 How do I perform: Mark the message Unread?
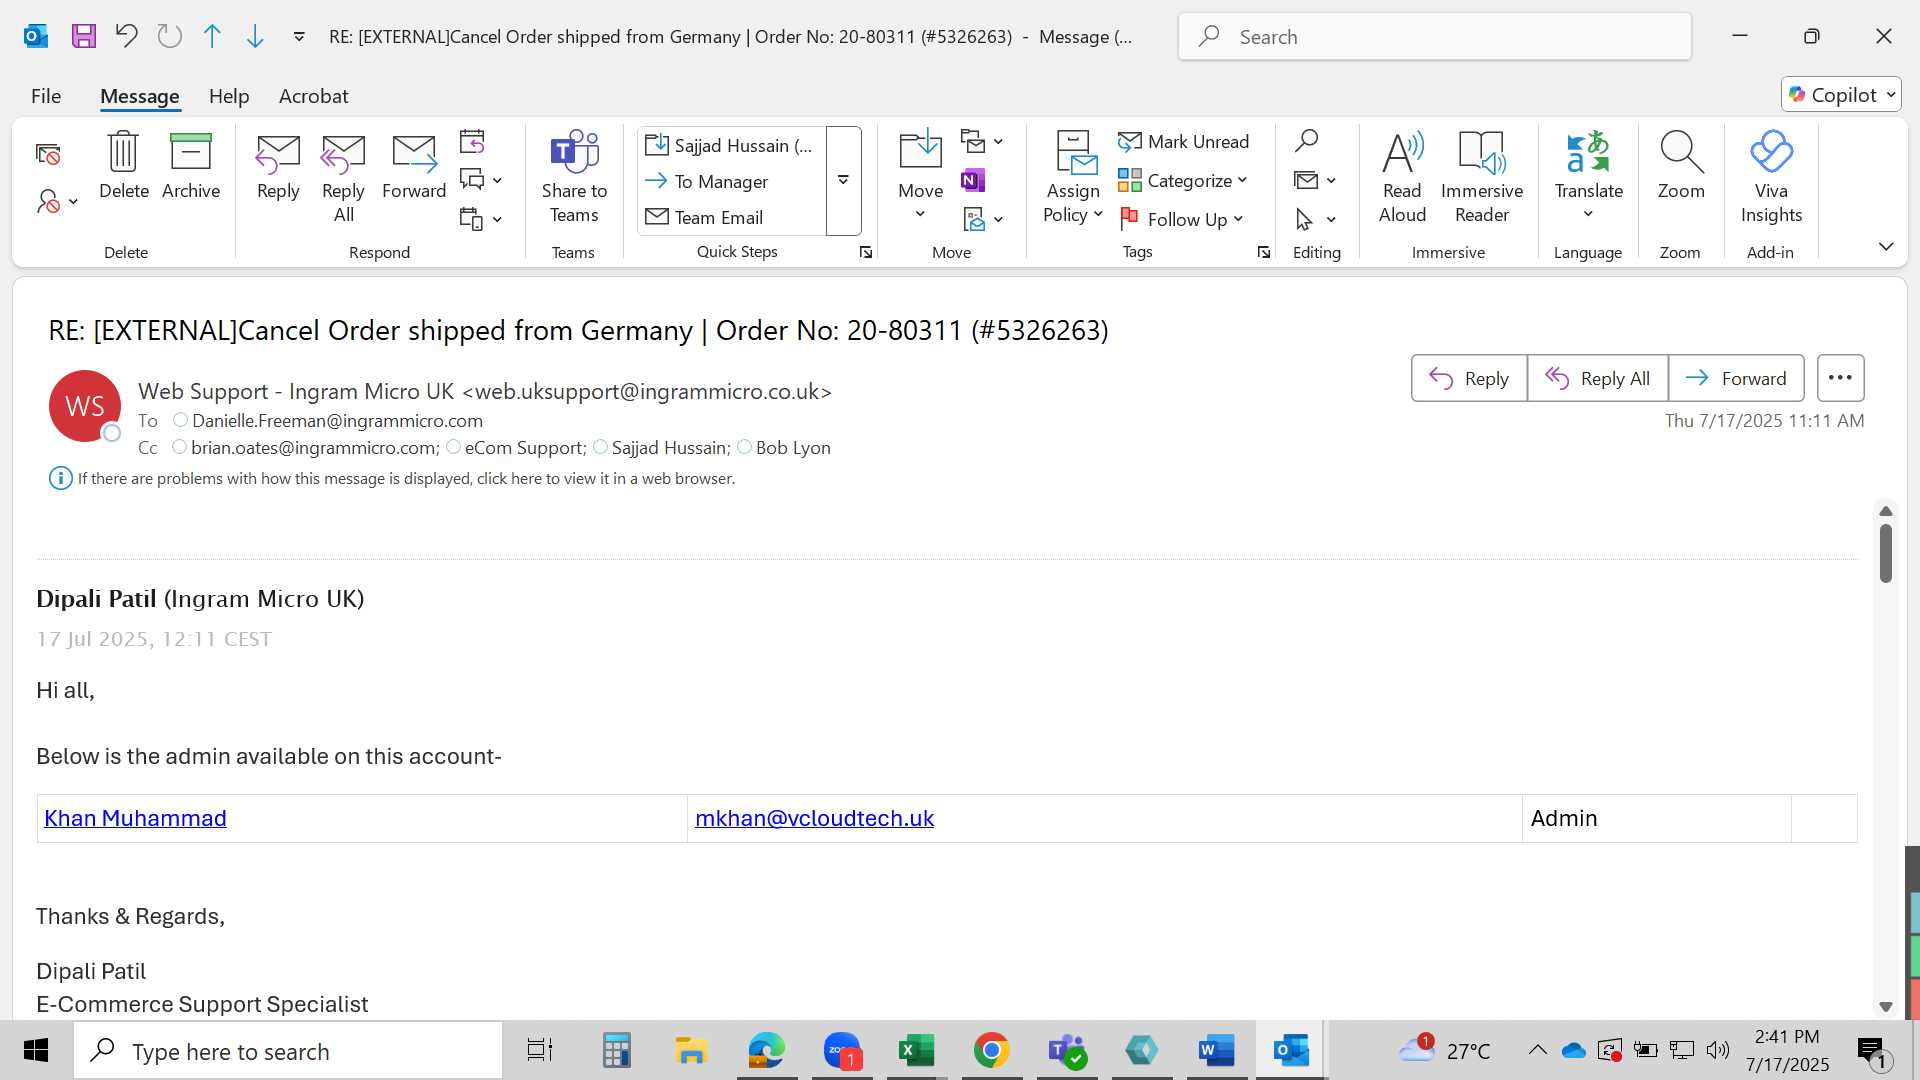pyautogui.click(x=1184, y=141)
